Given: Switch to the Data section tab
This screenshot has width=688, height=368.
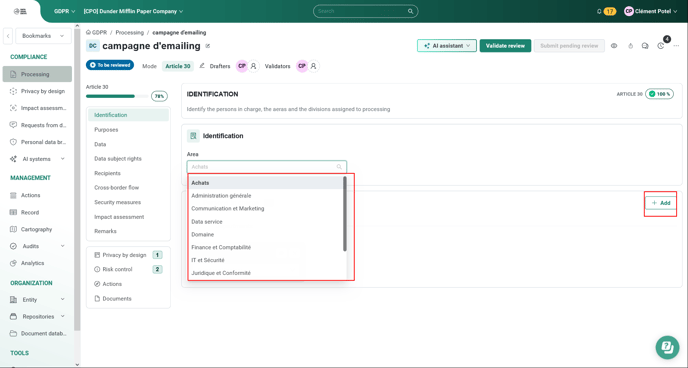Looking at the screenshot, I should pos(128,144).
